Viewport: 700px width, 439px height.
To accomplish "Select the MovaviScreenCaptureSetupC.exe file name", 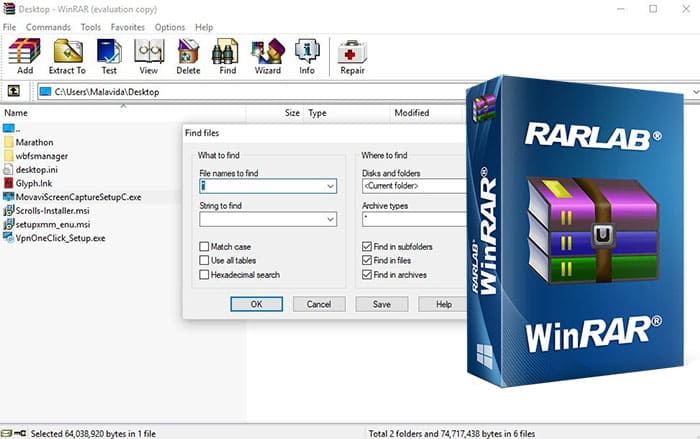I will (79, 197).
